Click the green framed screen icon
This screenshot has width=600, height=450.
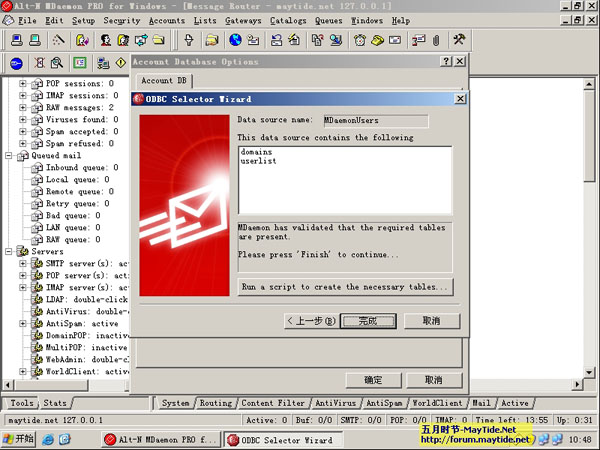pyautogui.click(x=80, y=63)
